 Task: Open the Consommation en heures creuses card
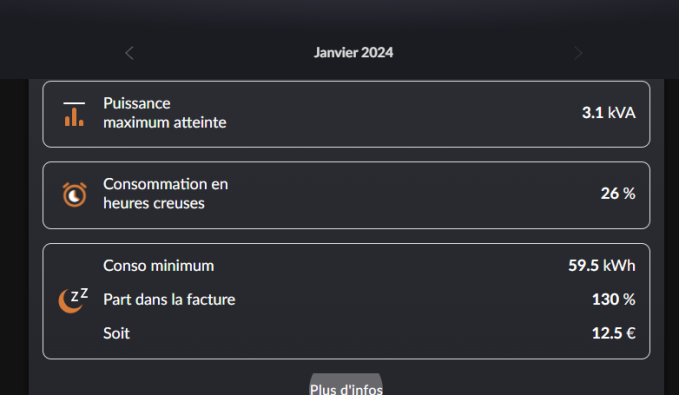(x=346, y=195)
